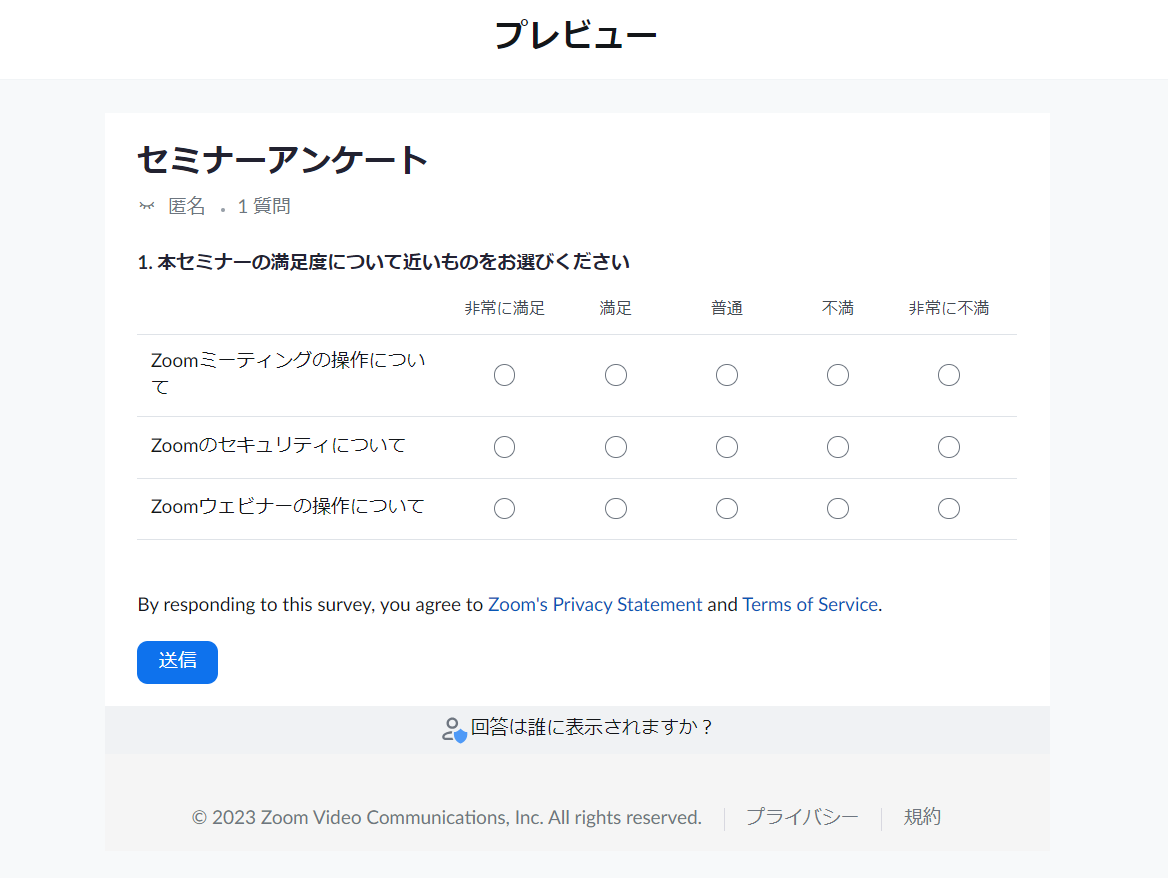Click the 普通 column header
The height and width of the screenshot is (878, 1168).
(726, 308)
